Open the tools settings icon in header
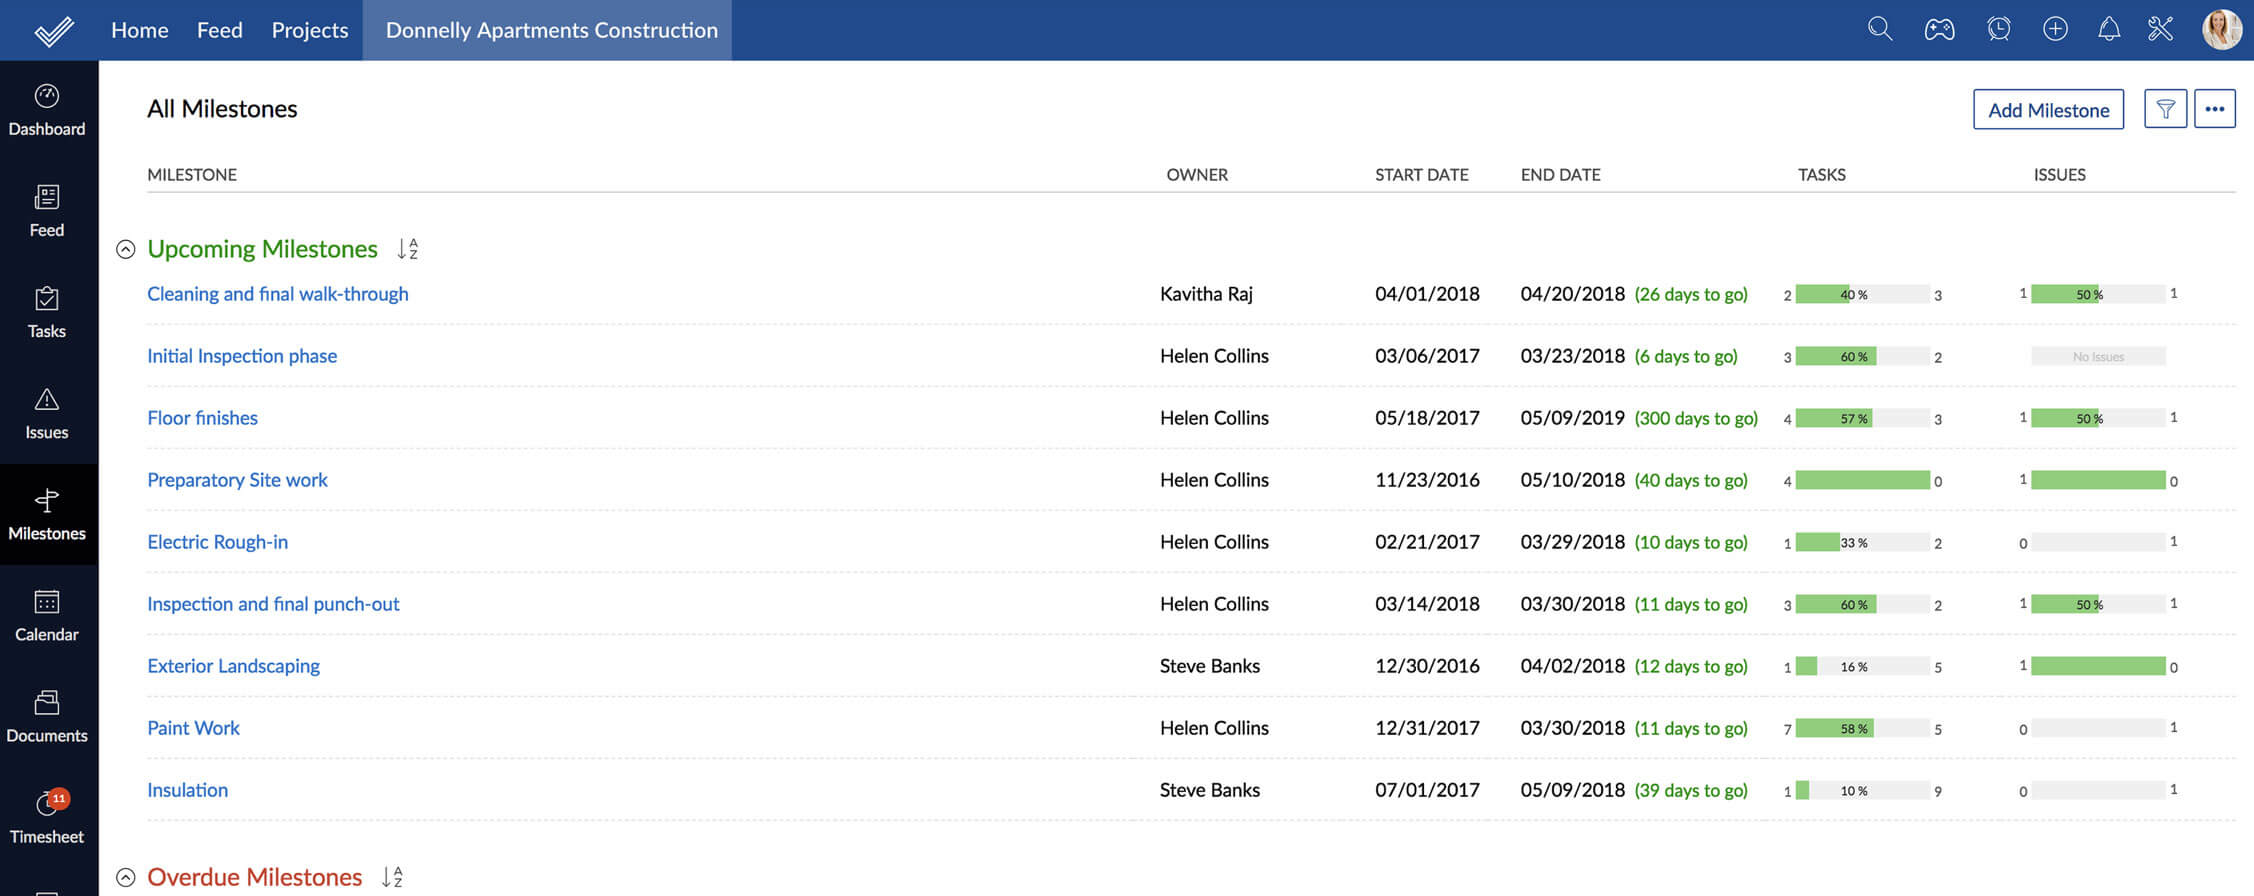The image size is (2254, 896). point(2161,29)
